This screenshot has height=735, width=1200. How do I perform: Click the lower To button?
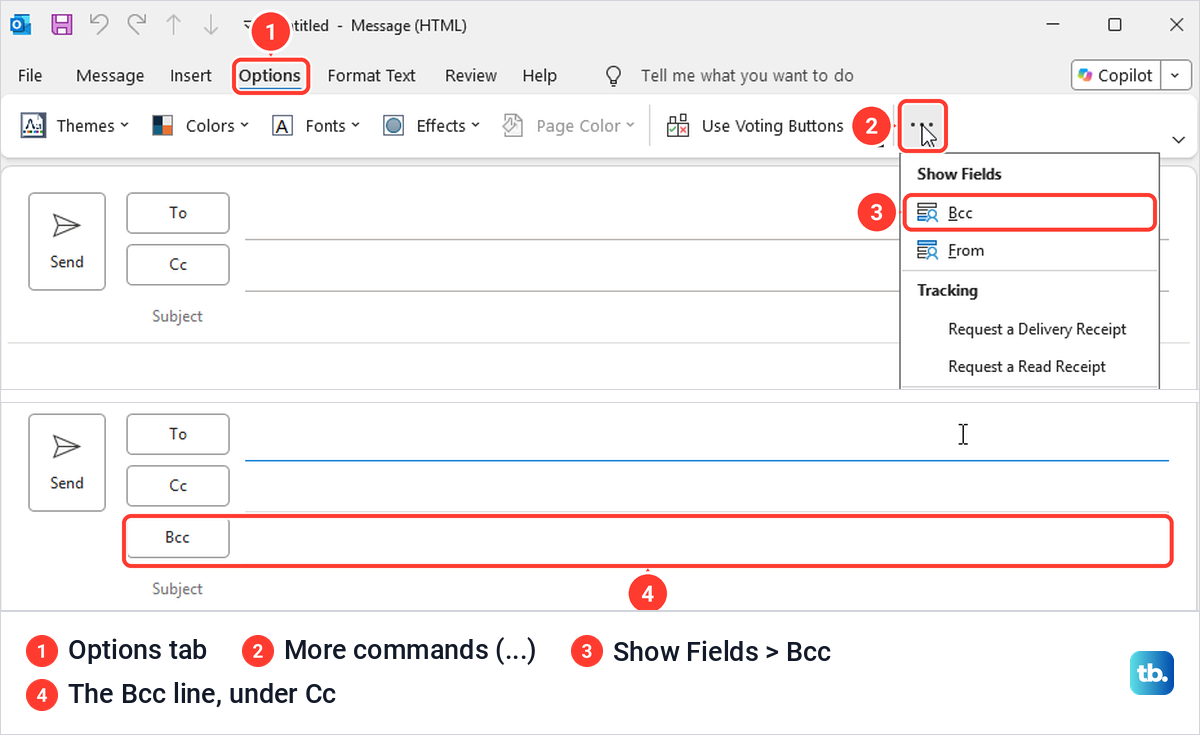(178, 434)
